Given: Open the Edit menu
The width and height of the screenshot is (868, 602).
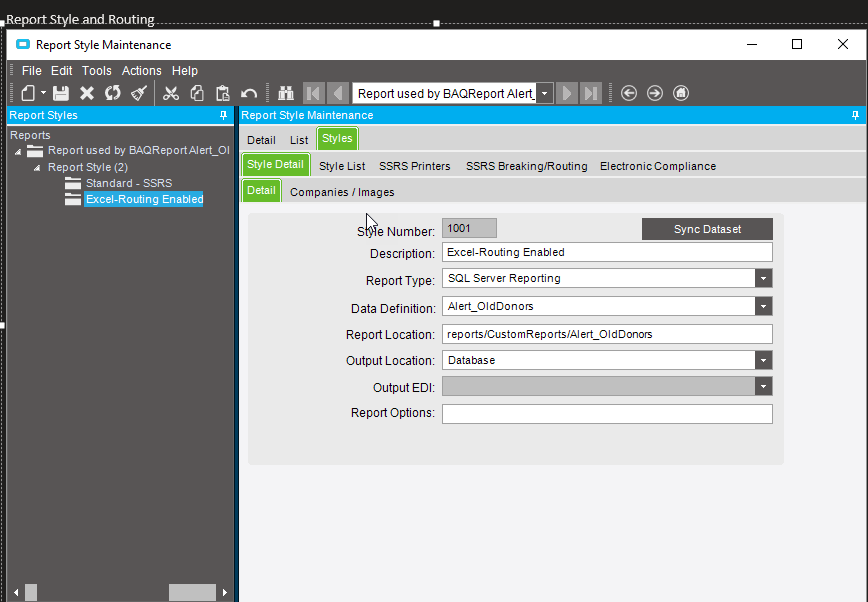Looking at the screenshot, I should [x=61, y=71].
